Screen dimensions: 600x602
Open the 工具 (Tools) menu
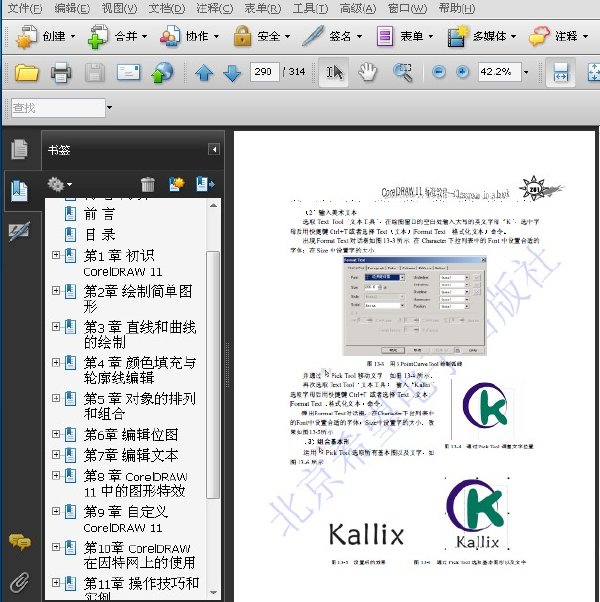point(310,8)
